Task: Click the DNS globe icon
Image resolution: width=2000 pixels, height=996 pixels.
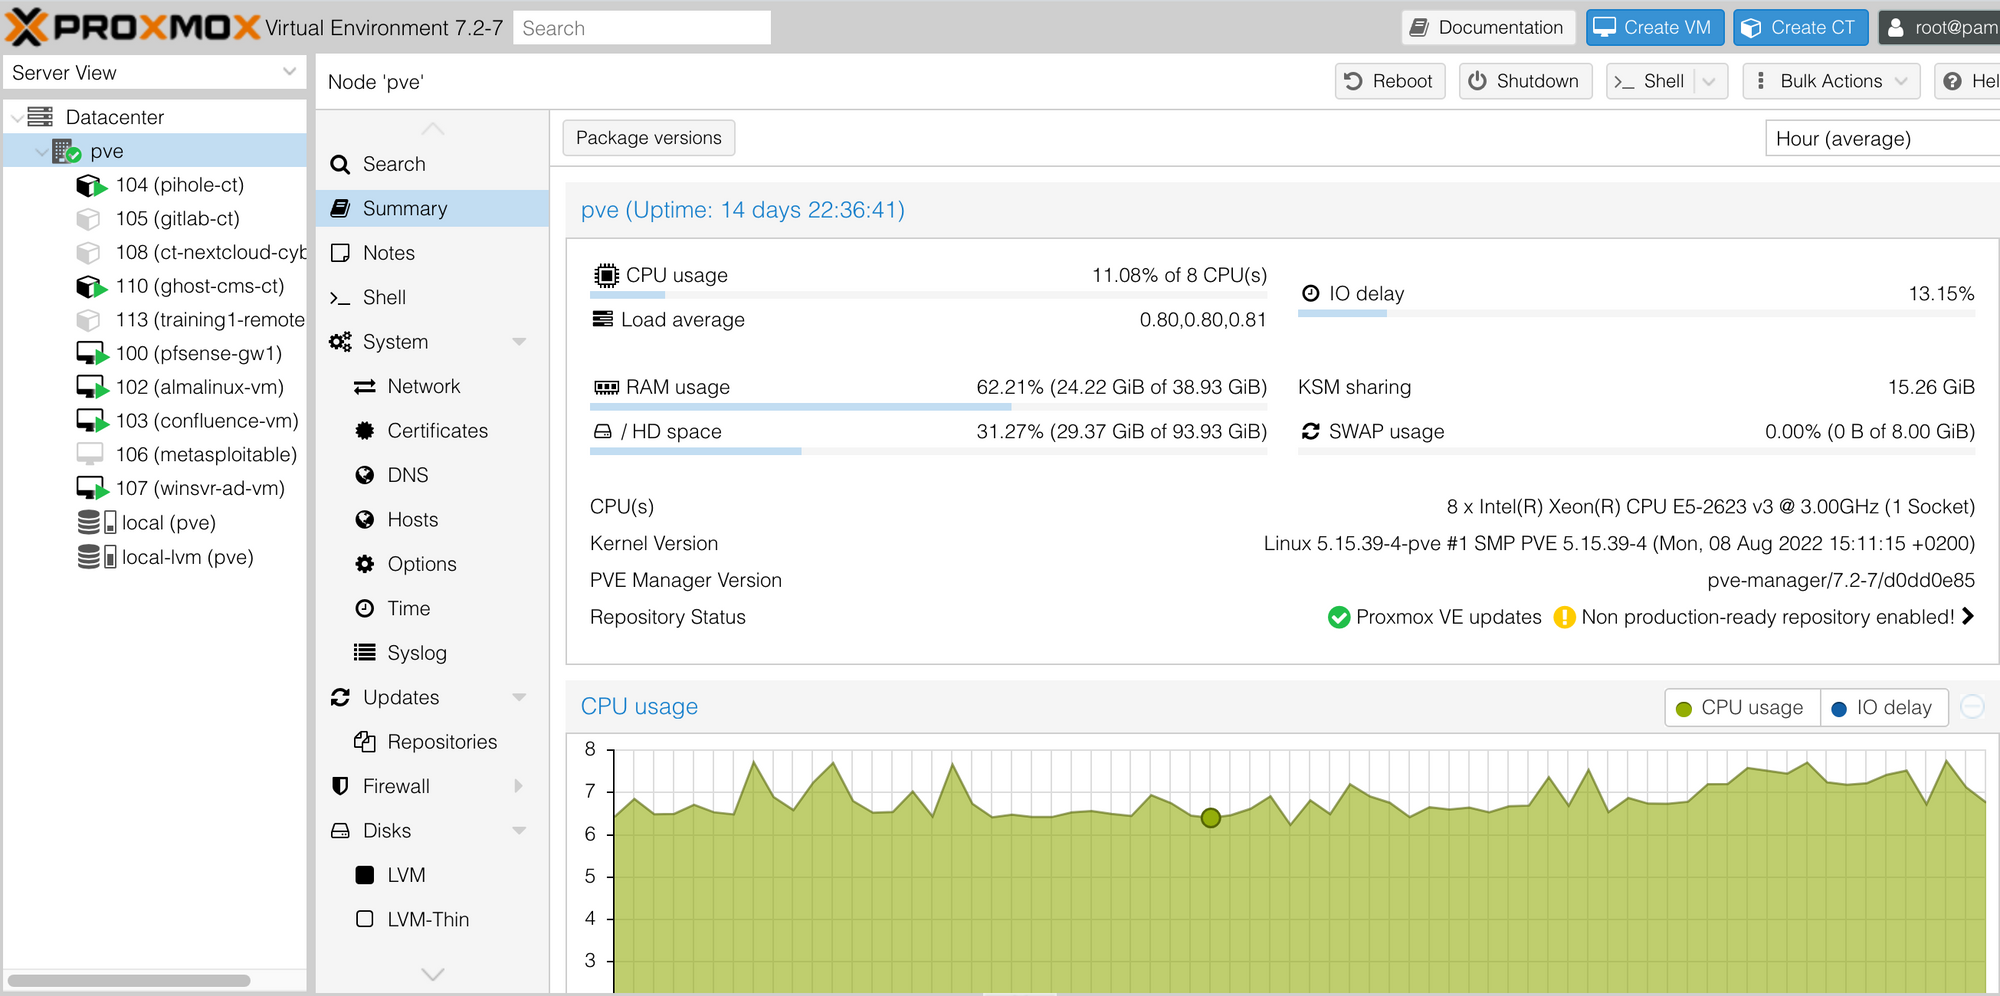Action: point(365,475)
